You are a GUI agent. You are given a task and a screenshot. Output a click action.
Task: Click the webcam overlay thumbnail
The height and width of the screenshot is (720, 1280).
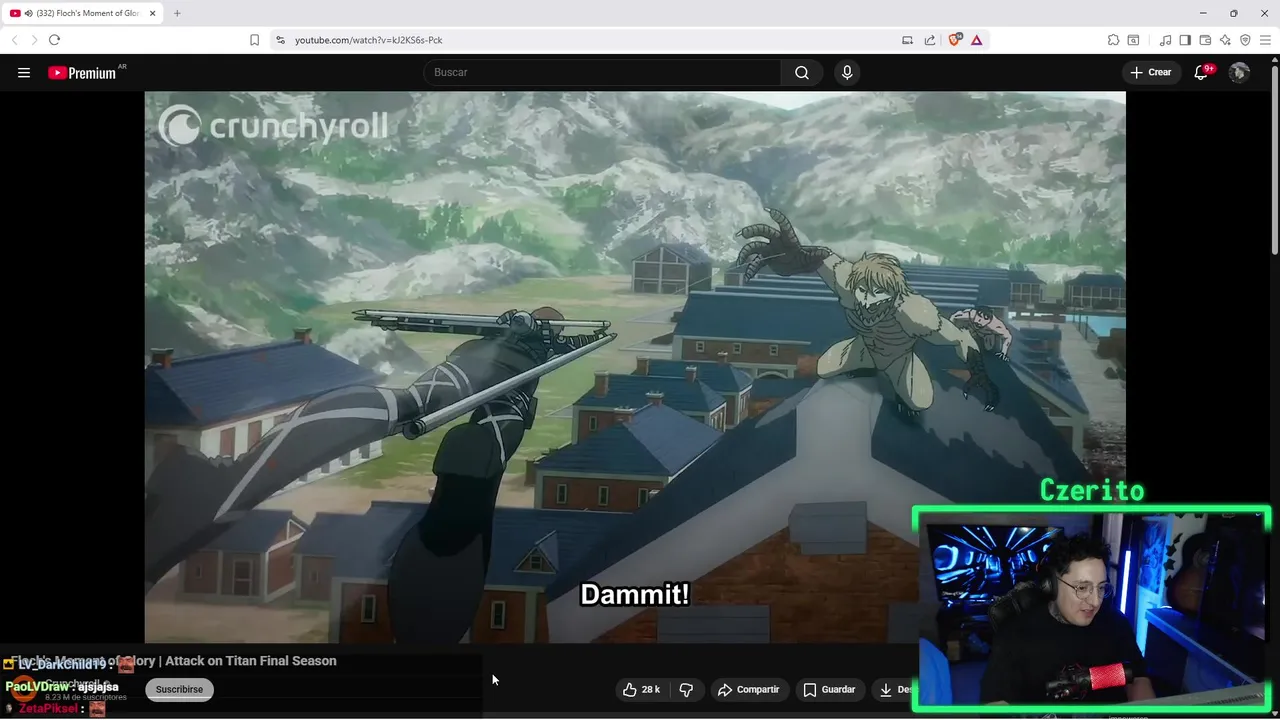(1092, 610)
